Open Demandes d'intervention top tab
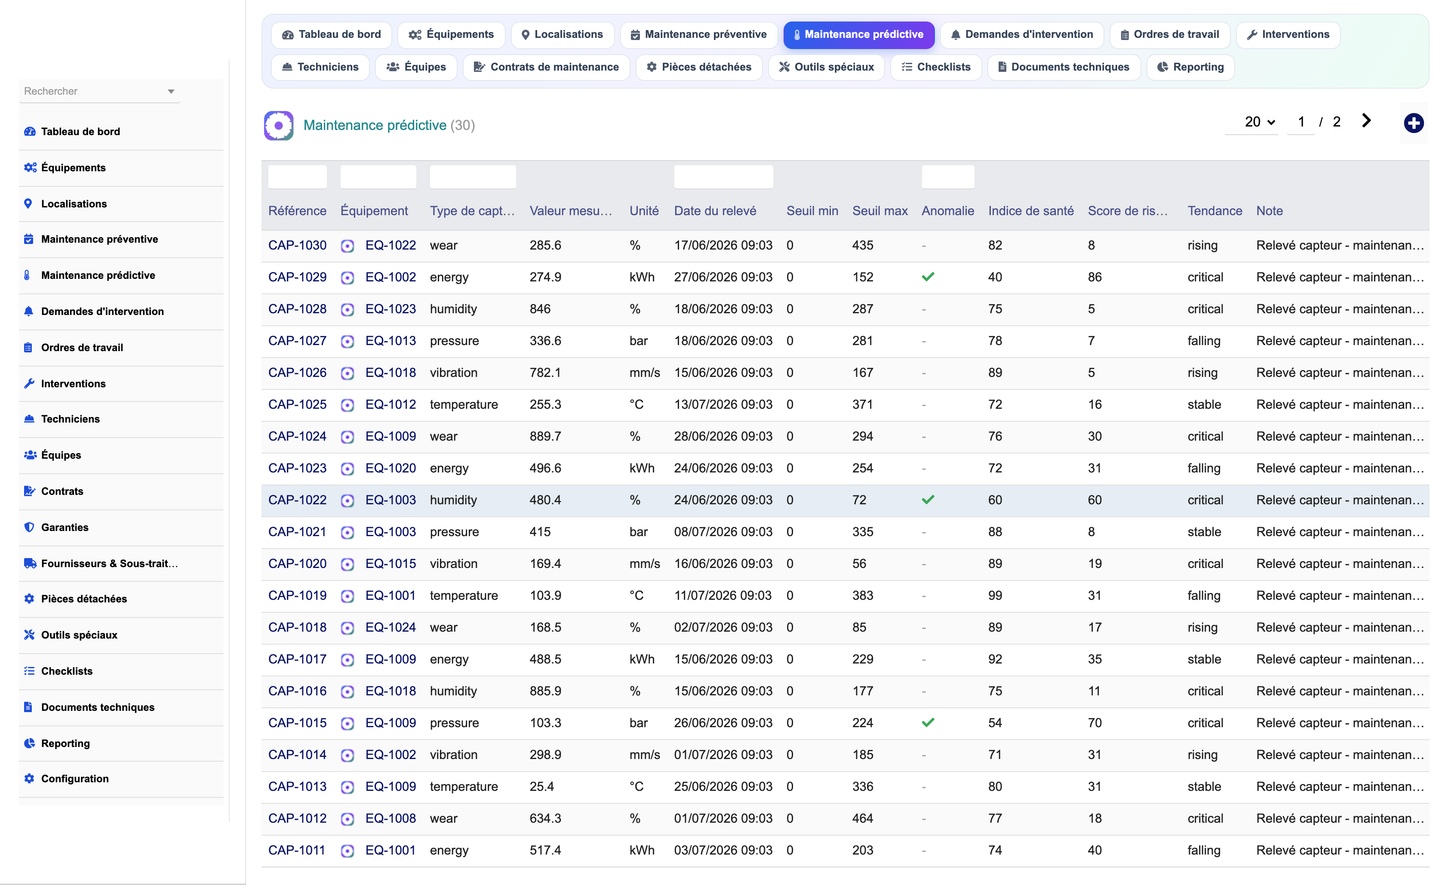1445x895 pixels. tap(1021, 35)
